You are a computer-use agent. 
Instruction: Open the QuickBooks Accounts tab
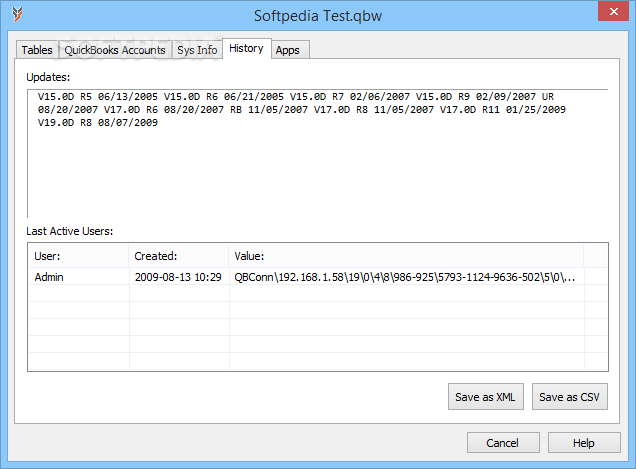[115, 50]
